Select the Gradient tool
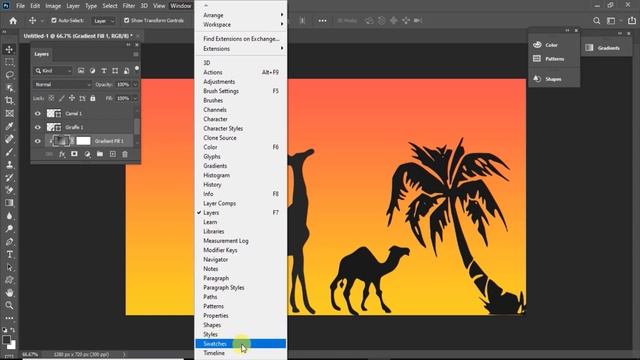The height and width of the screenshot is (360, 640). pyautogui.click(x=9, y=203)
